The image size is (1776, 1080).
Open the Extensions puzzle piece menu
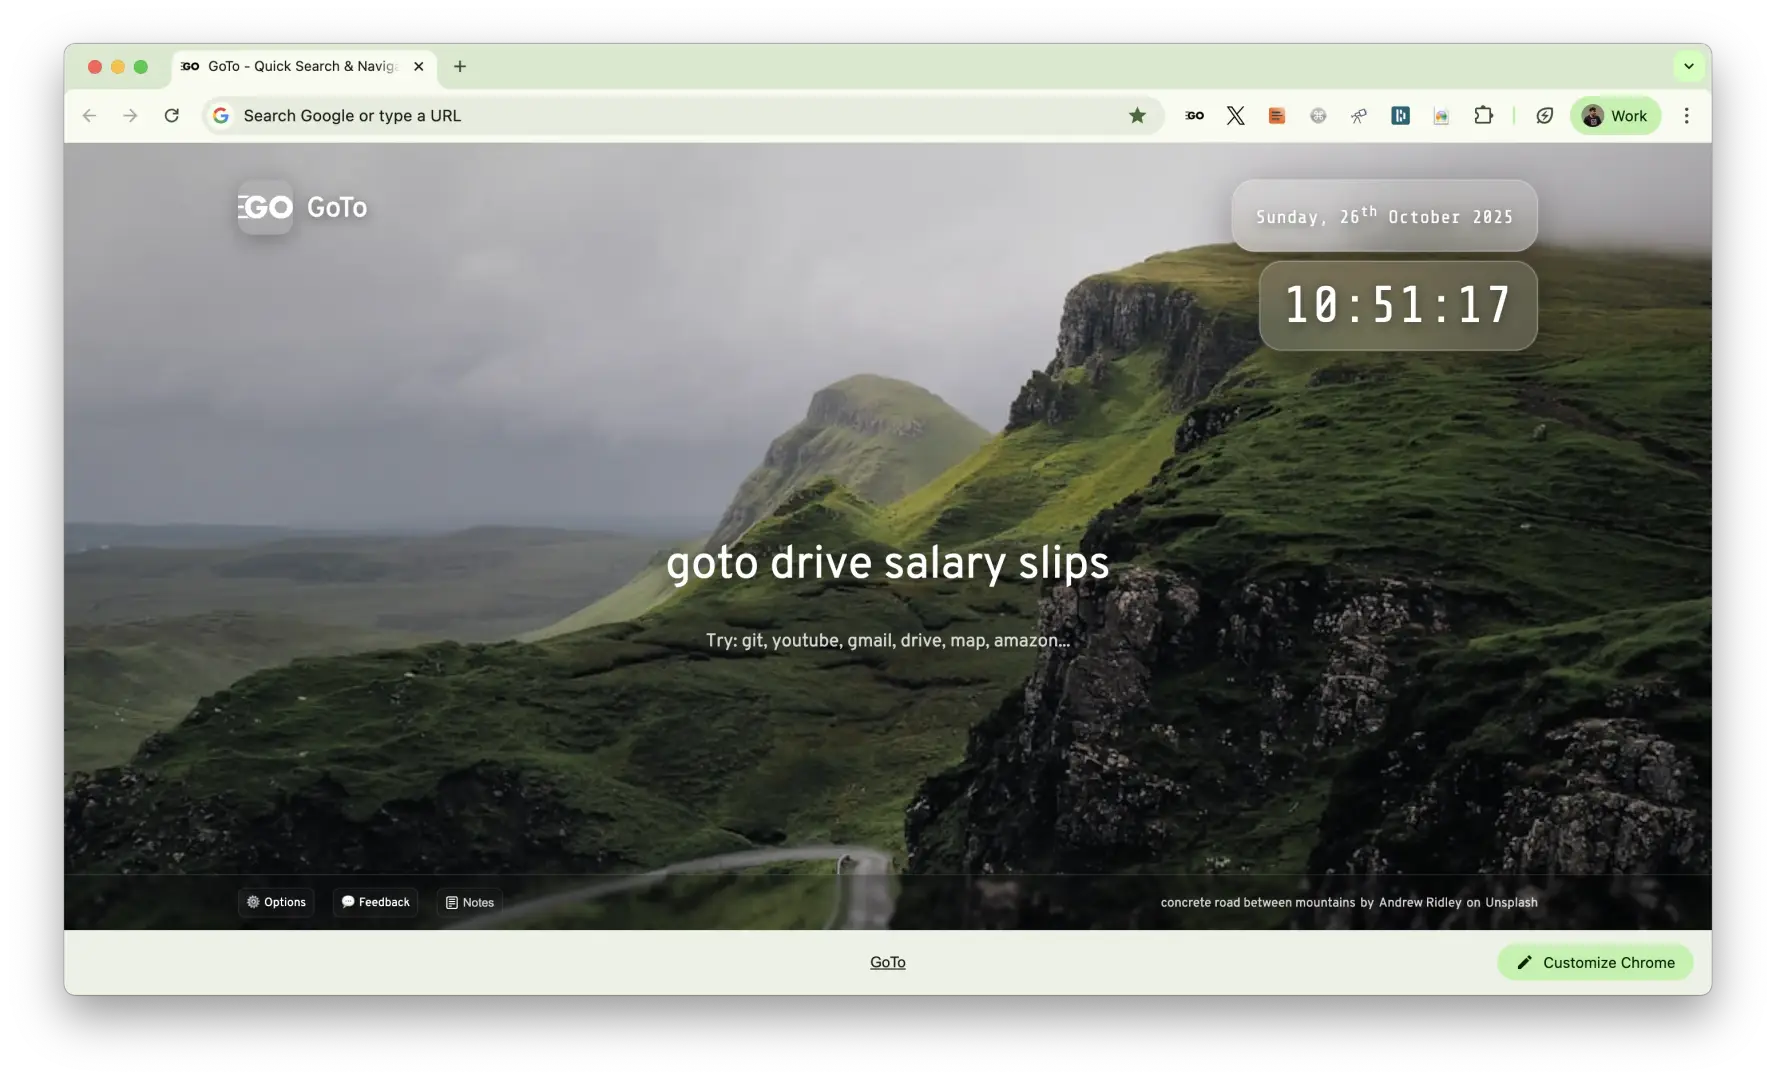[1483, 115]
